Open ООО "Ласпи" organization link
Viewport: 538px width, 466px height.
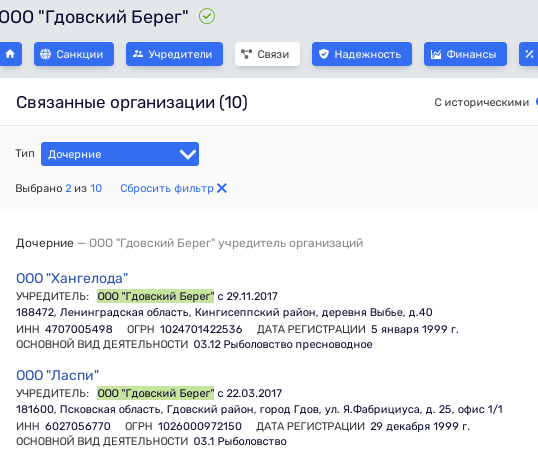pos(57,375)
